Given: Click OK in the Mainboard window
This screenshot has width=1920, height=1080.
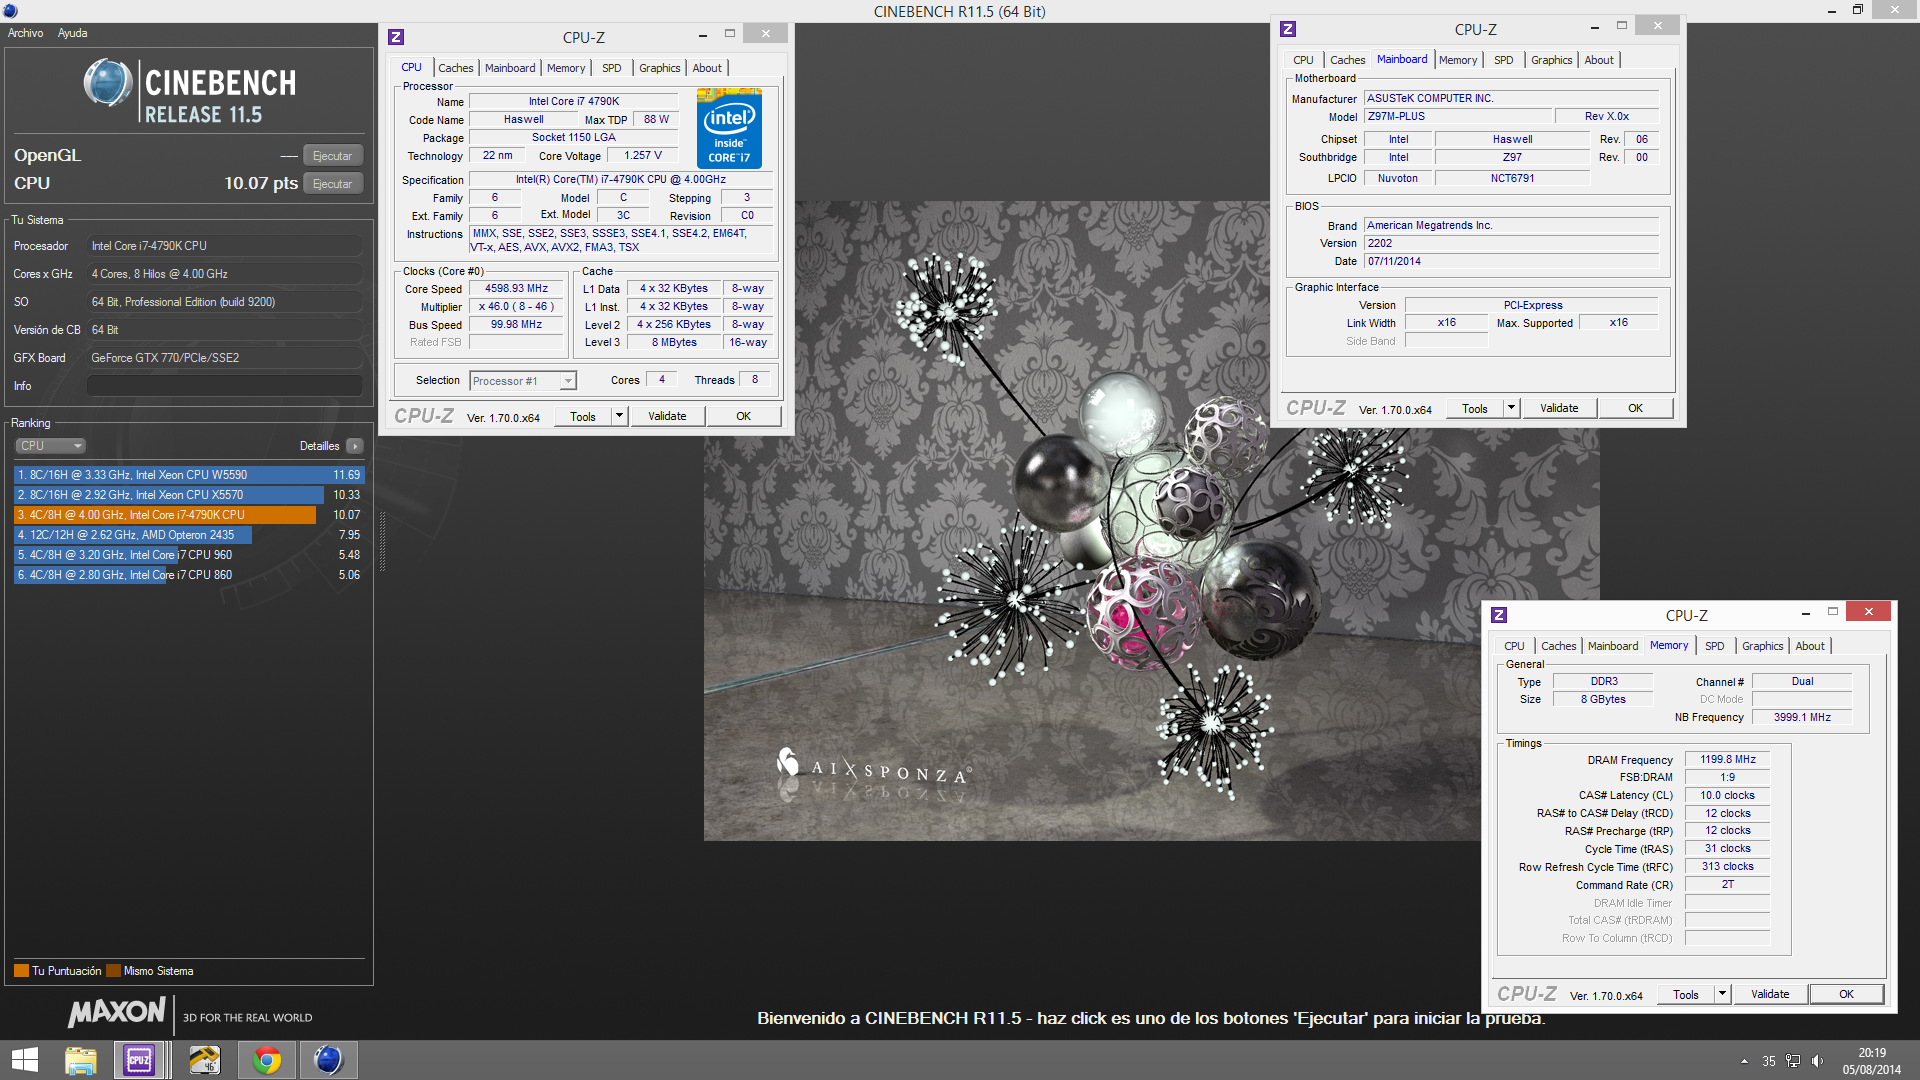Looking at the screenshot, I should pyautogui.click(x=1635, y=408).
